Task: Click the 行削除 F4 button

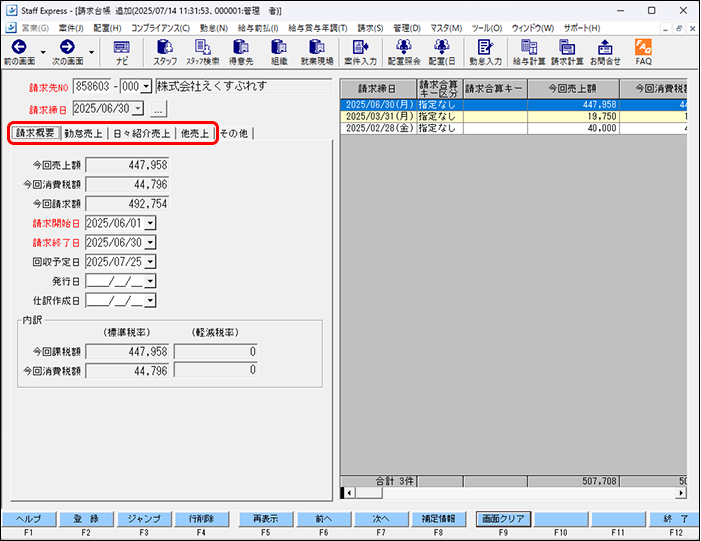Action: (x=201, y=519)
